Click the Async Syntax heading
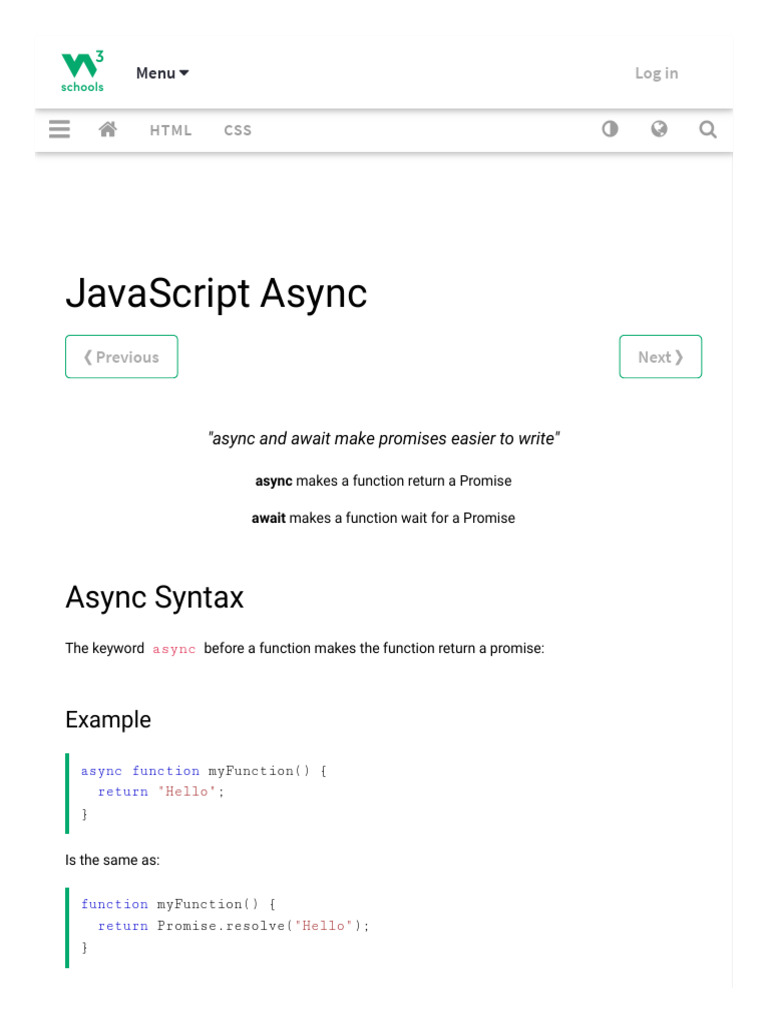Screen dimensions: 768x1024 click(x=154, y=598)
